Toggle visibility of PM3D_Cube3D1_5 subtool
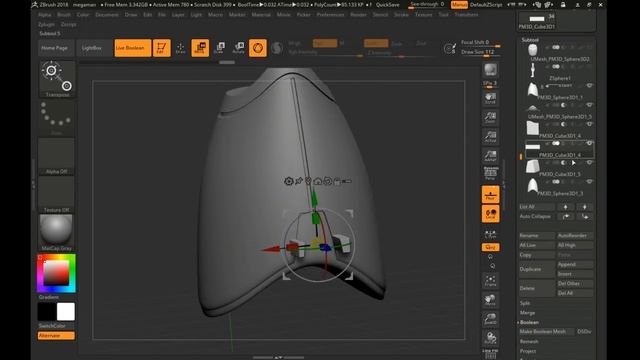640x360 pixels. click(589, 162)
